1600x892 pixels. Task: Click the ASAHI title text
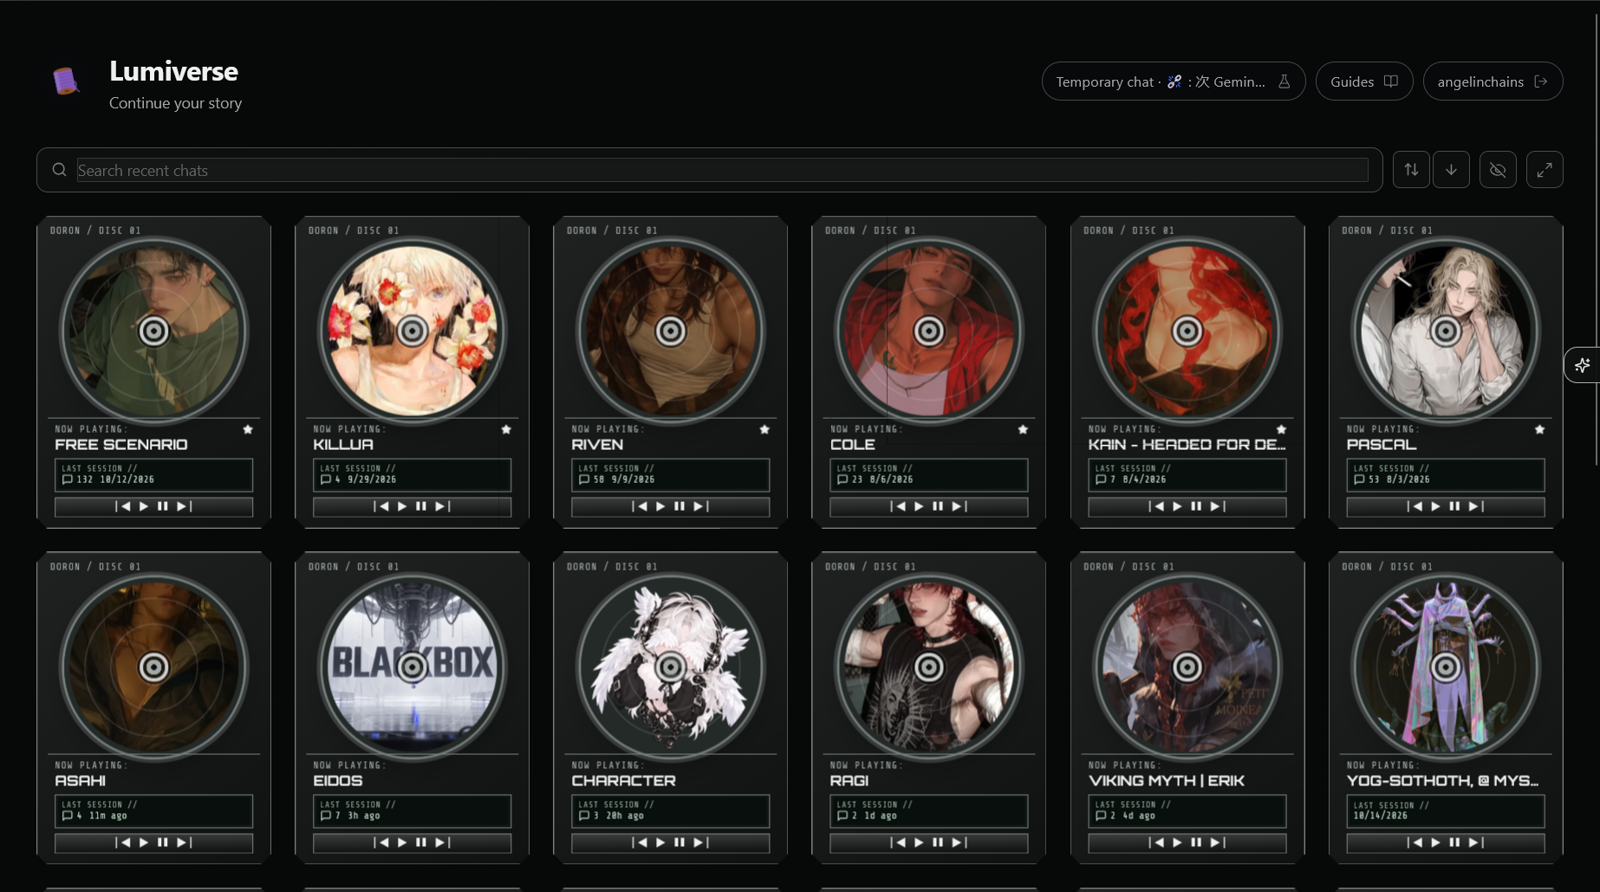tap(80, 781)
